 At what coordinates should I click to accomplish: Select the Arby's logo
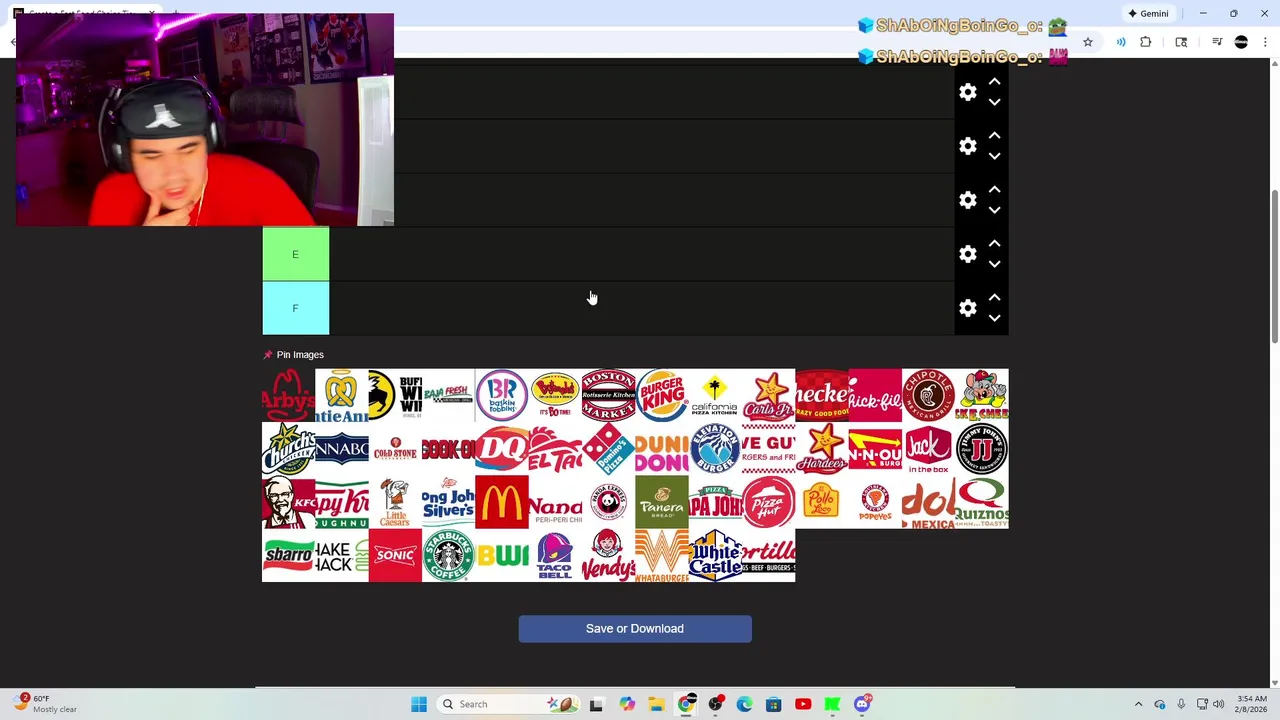(288, 395)
